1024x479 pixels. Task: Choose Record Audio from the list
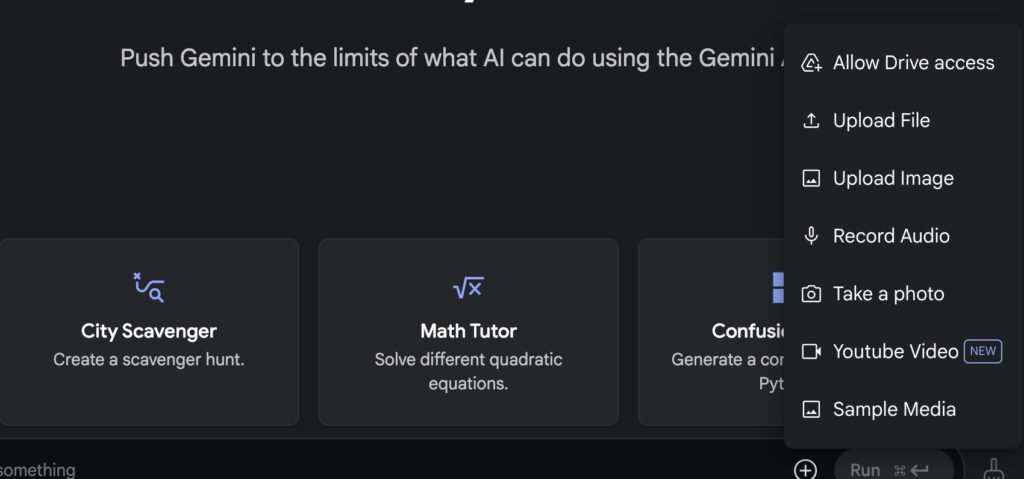click(904, 236)
